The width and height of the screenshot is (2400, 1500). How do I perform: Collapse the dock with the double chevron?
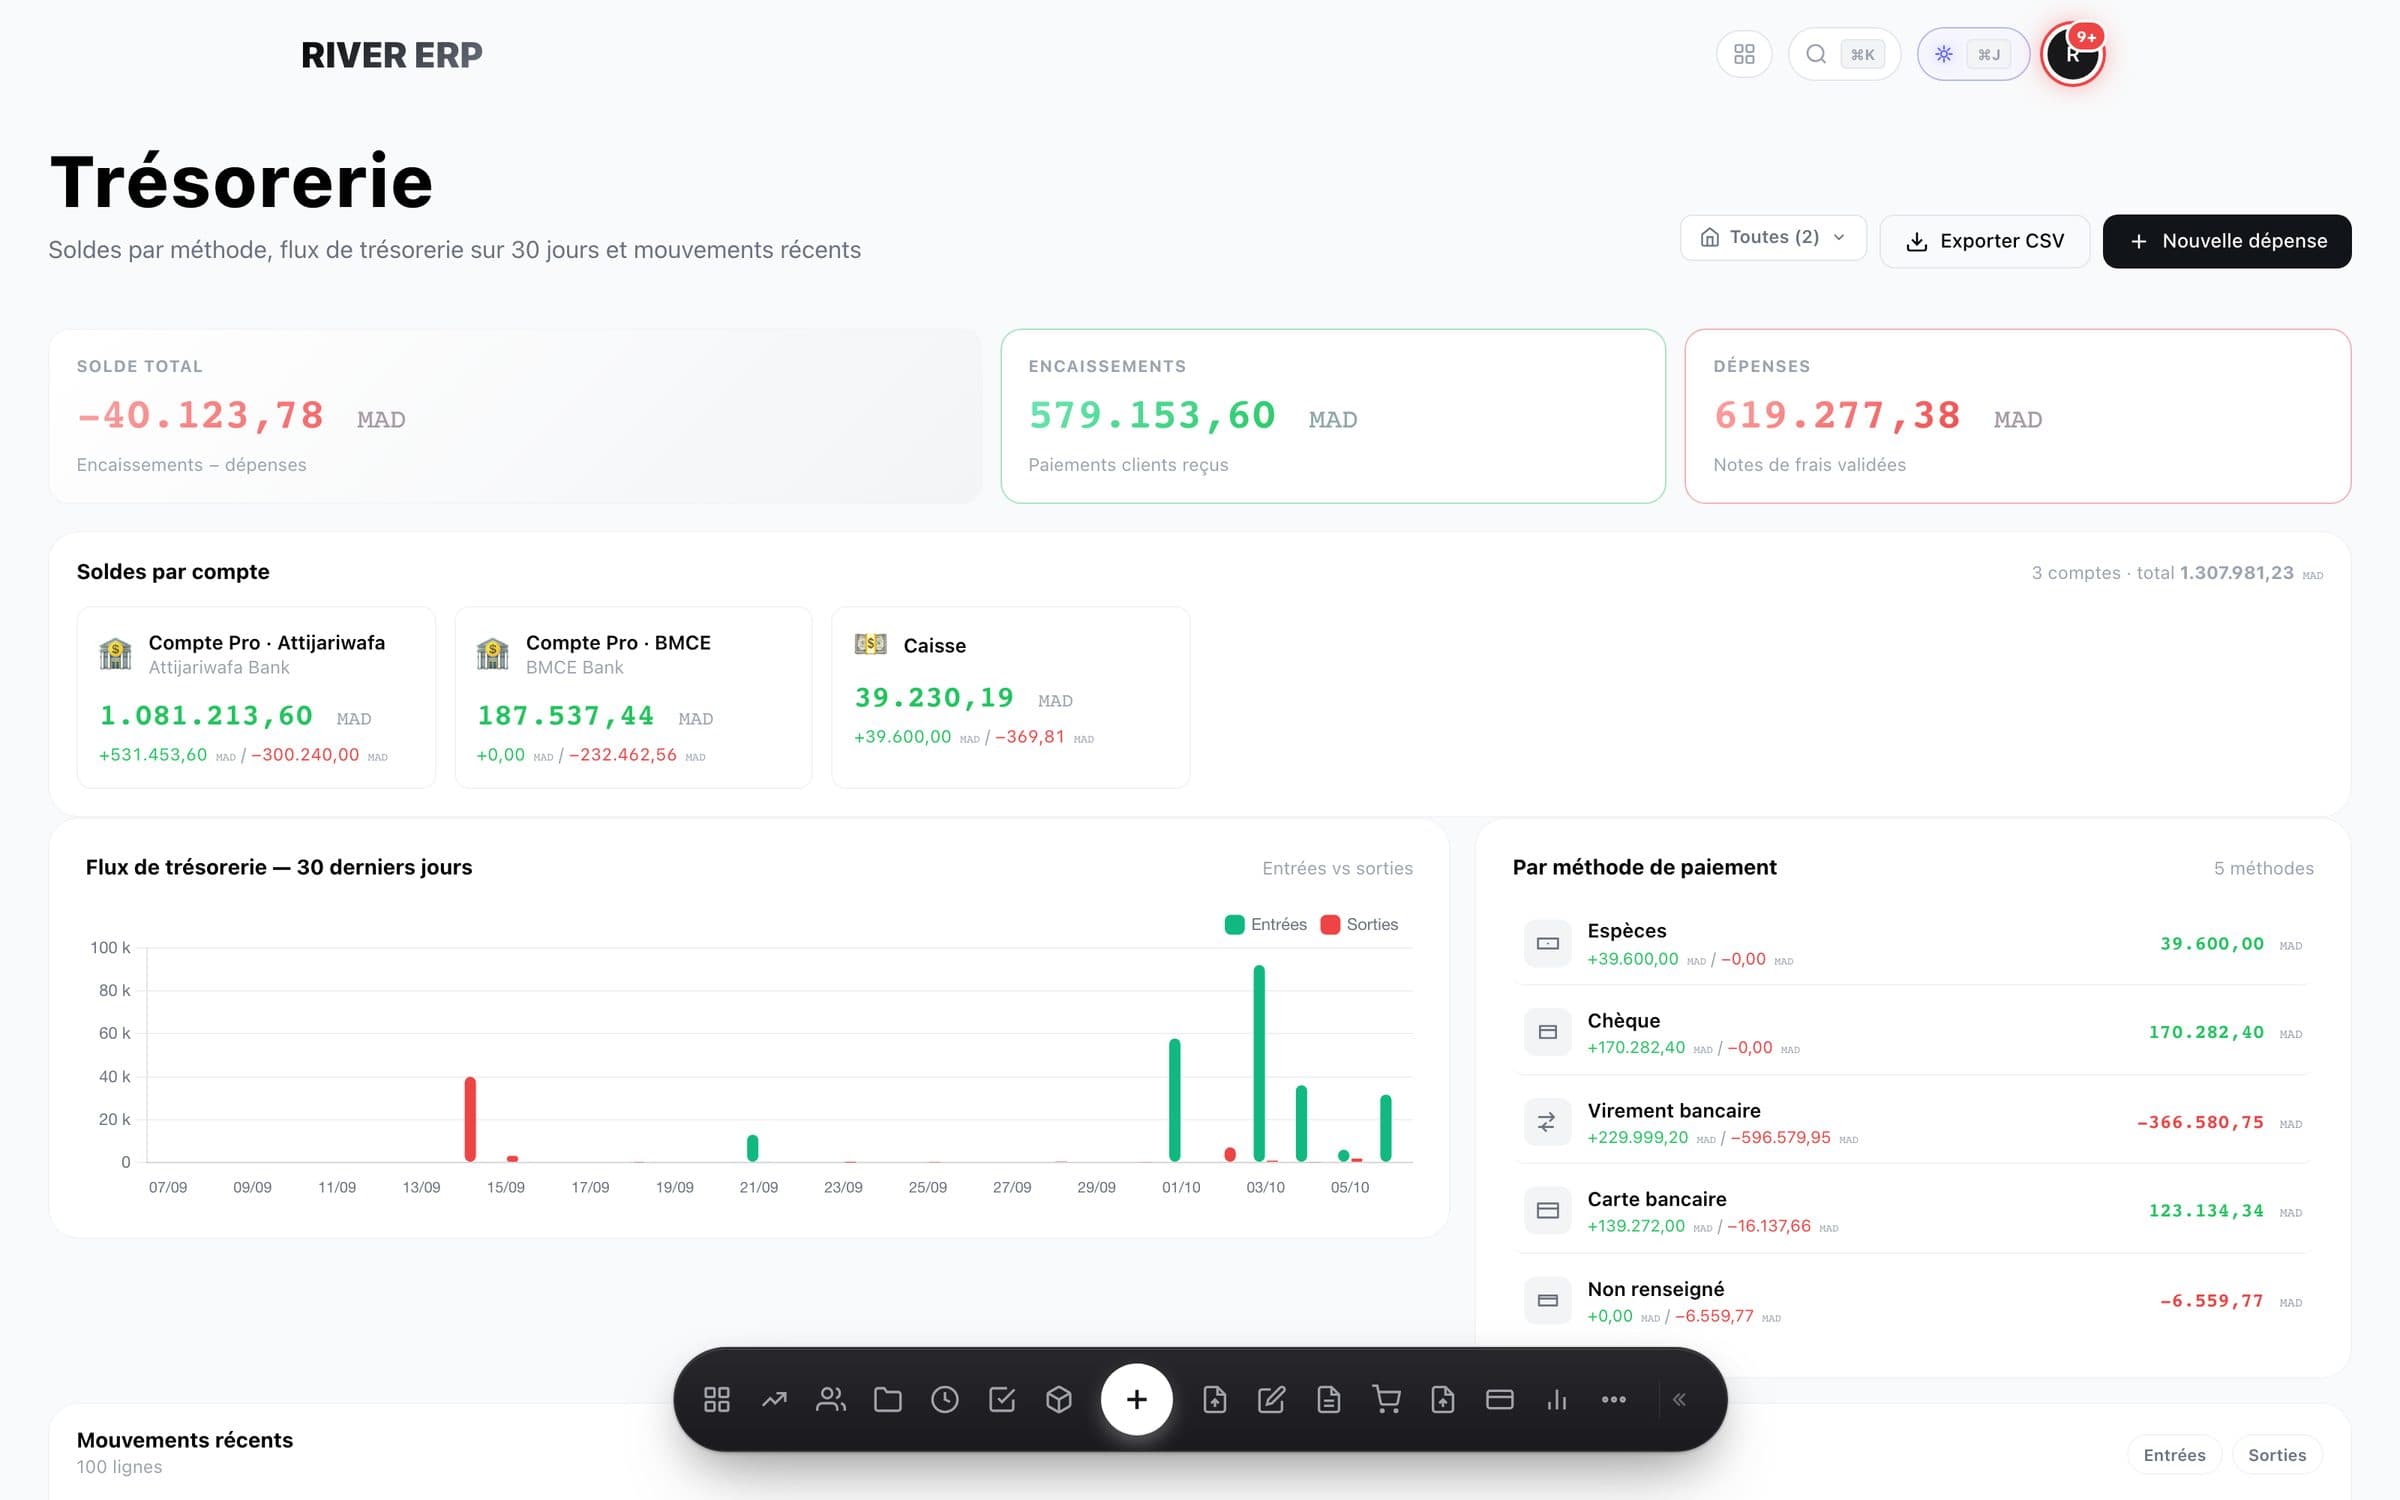[1680, 1399]
